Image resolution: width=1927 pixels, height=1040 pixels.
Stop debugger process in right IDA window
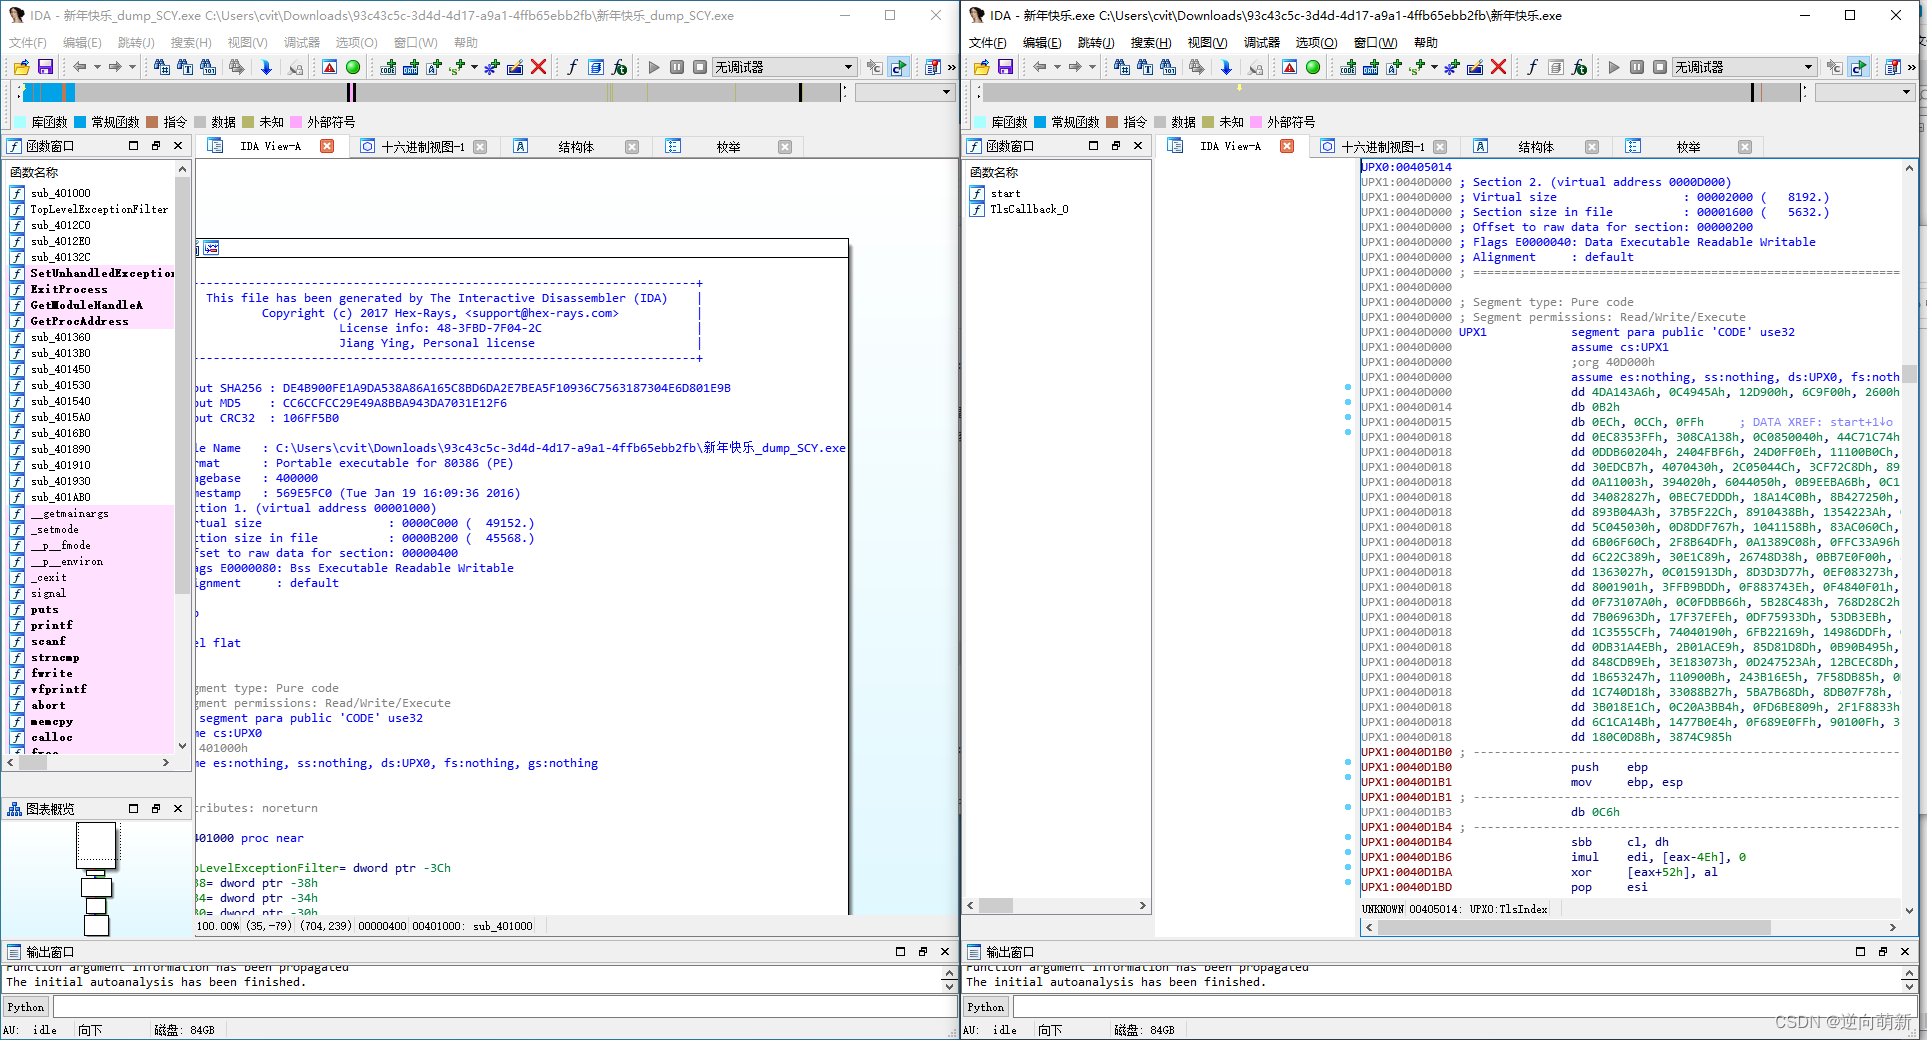[x=1660, y=67]
